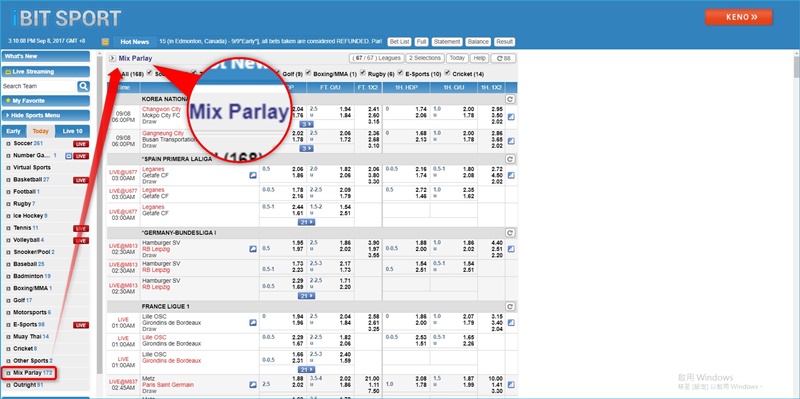Toggle the Golf (9) checkbox
800x399 pixels.
click(278, 73)
